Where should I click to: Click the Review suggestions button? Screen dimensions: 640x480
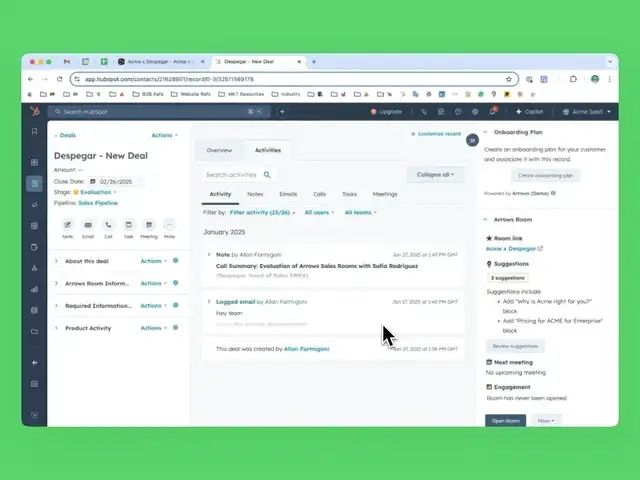515,346
